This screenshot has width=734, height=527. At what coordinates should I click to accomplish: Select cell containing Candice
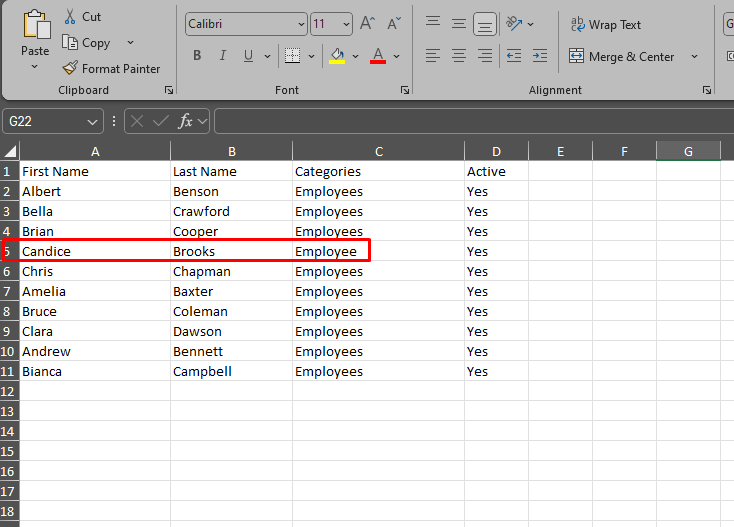pyautogui.click(x=95, y=251)
